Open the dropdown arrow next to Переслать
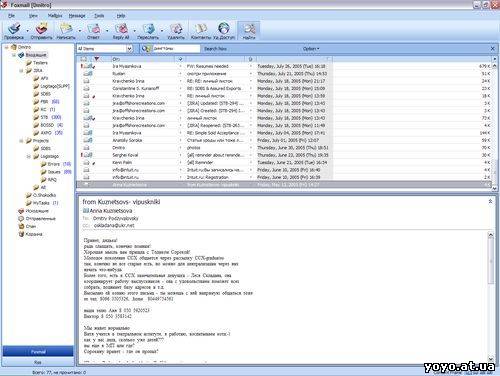 pyautogui.click(x=162, y=30)
